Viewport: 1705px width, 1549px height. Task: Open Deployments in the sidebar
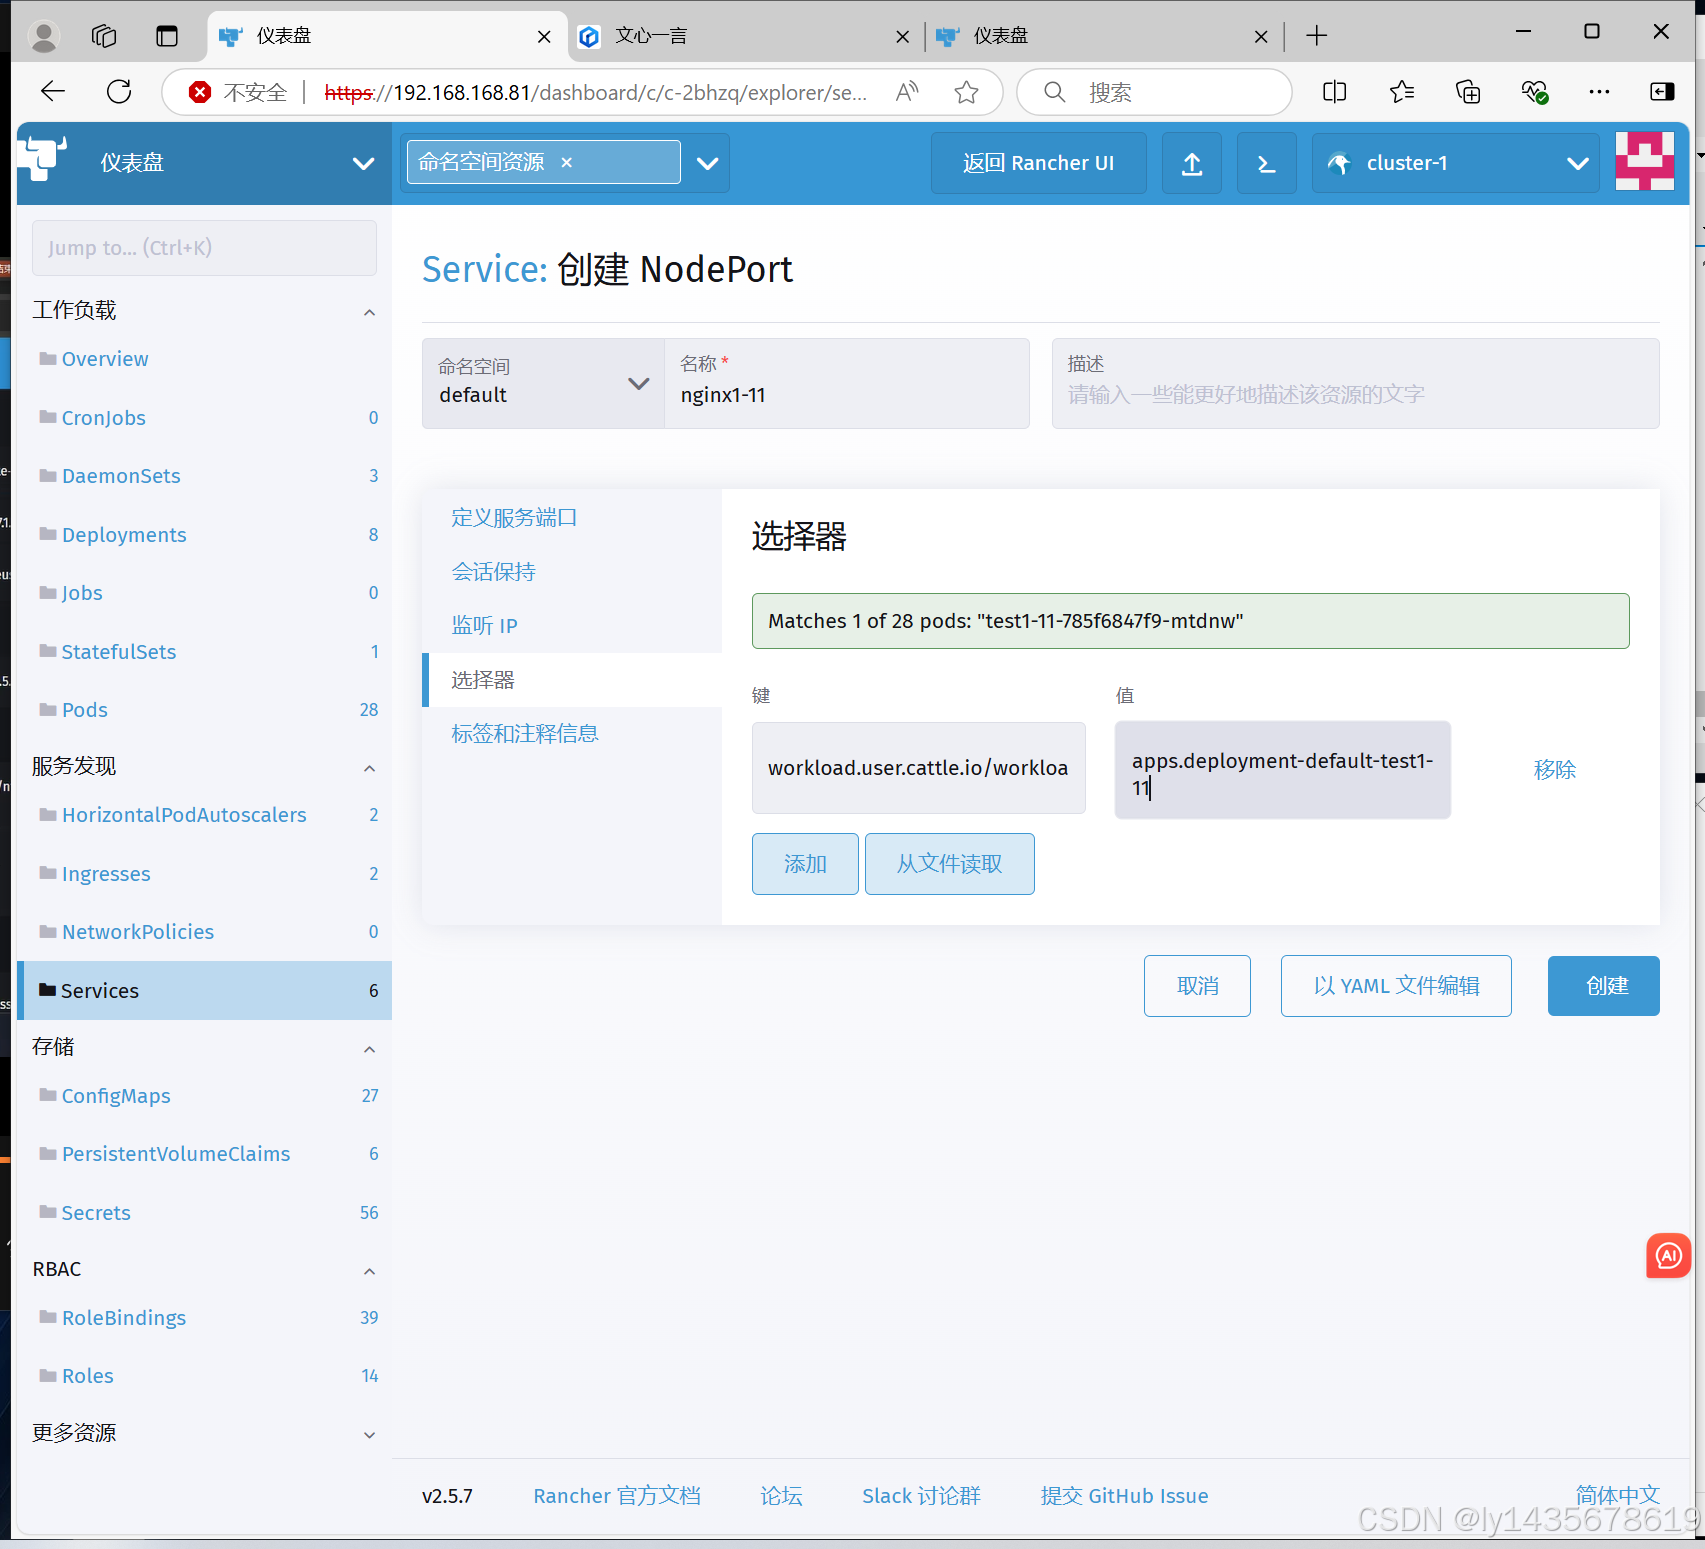point(124,535)
